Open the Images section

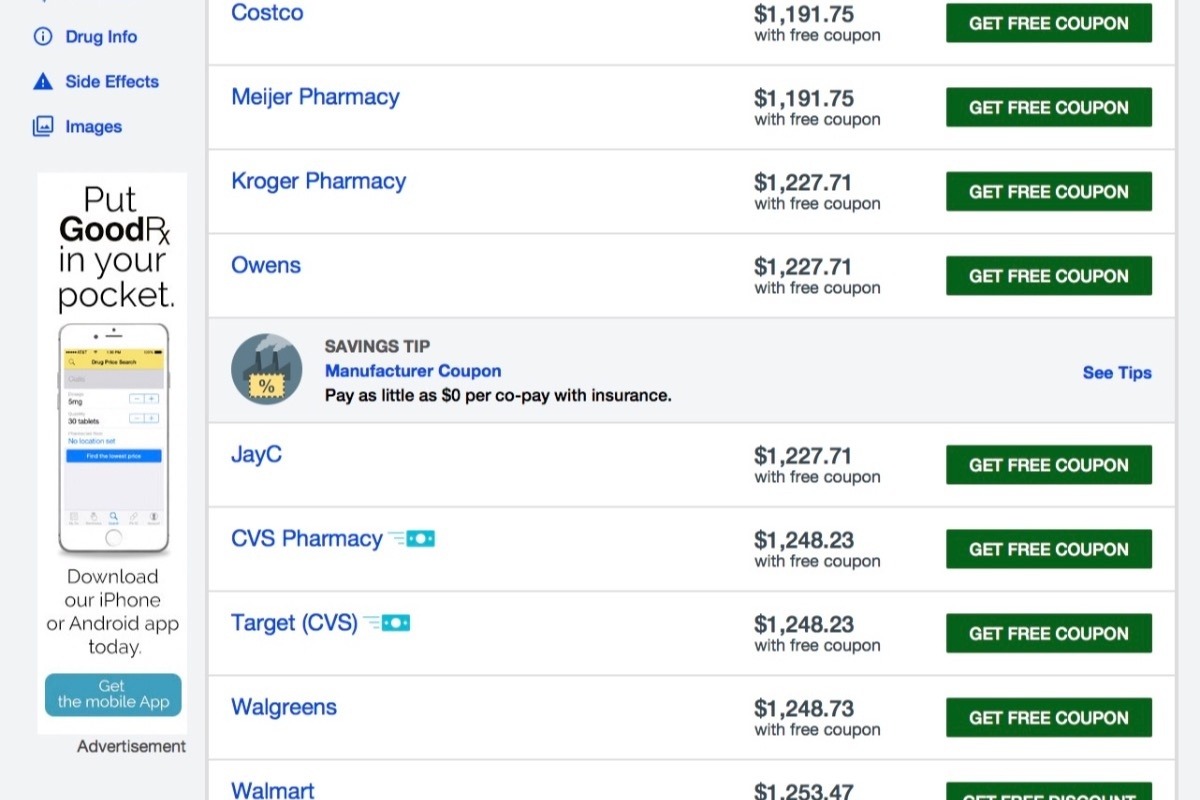(x=94, y=127)
